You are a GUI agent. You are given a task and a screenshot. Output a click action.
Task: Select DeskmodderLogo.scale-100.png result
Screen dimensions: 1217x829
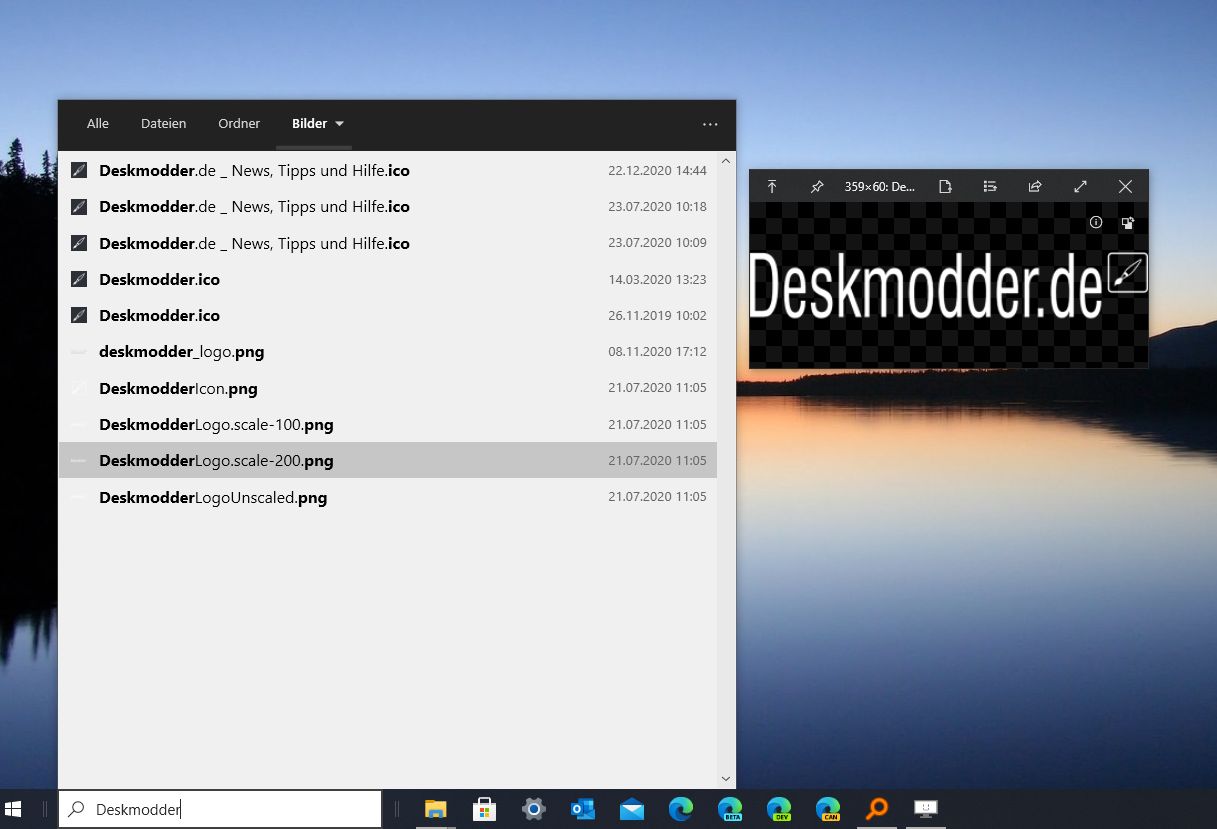[x=388, y=424]
